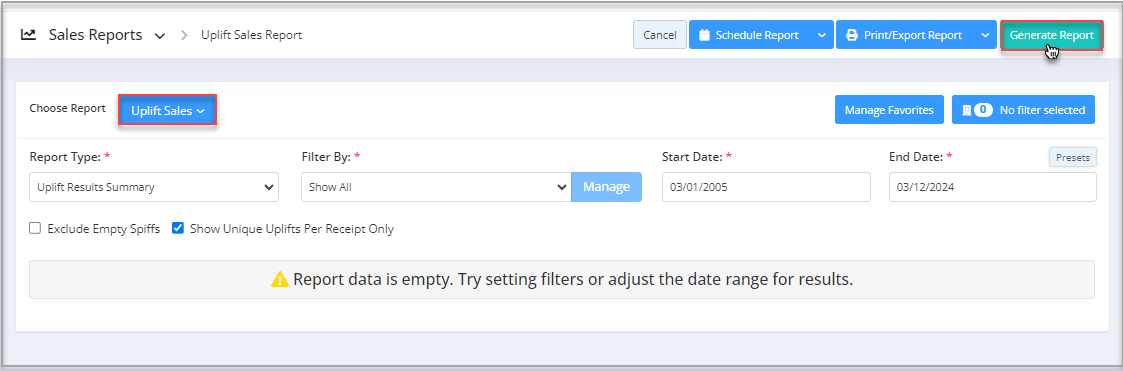Click the Cancel button
1123x371 pixels.
[x=660, y=34]
